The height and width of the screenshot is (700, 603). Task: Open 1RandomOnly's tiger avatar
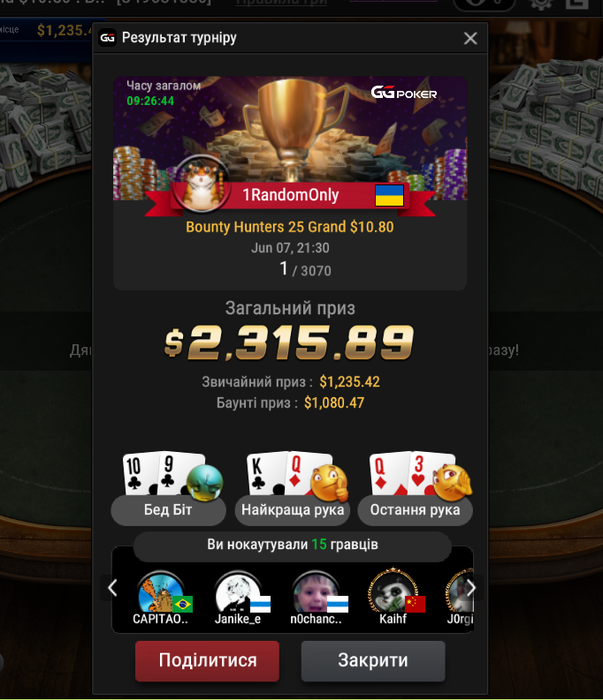point(201,184)
